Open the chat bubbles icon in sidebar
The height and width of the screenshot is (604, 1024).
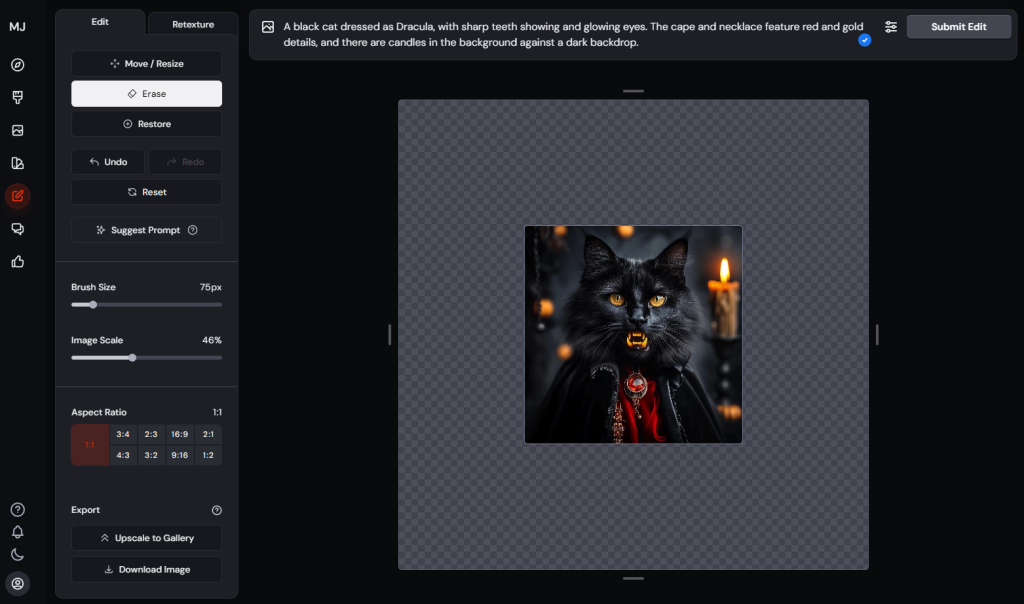pos(17,229)
